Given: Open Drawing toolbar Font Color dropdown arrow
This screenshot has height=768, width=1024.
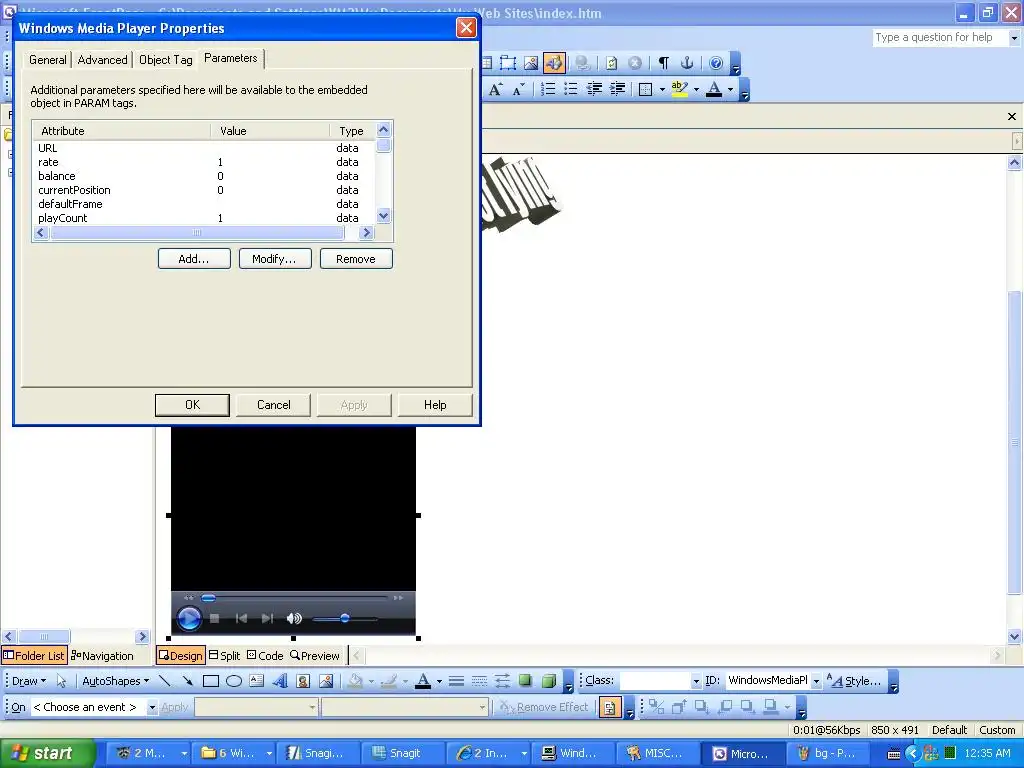Looking at the screenshot, I should [x=440, y=681].
